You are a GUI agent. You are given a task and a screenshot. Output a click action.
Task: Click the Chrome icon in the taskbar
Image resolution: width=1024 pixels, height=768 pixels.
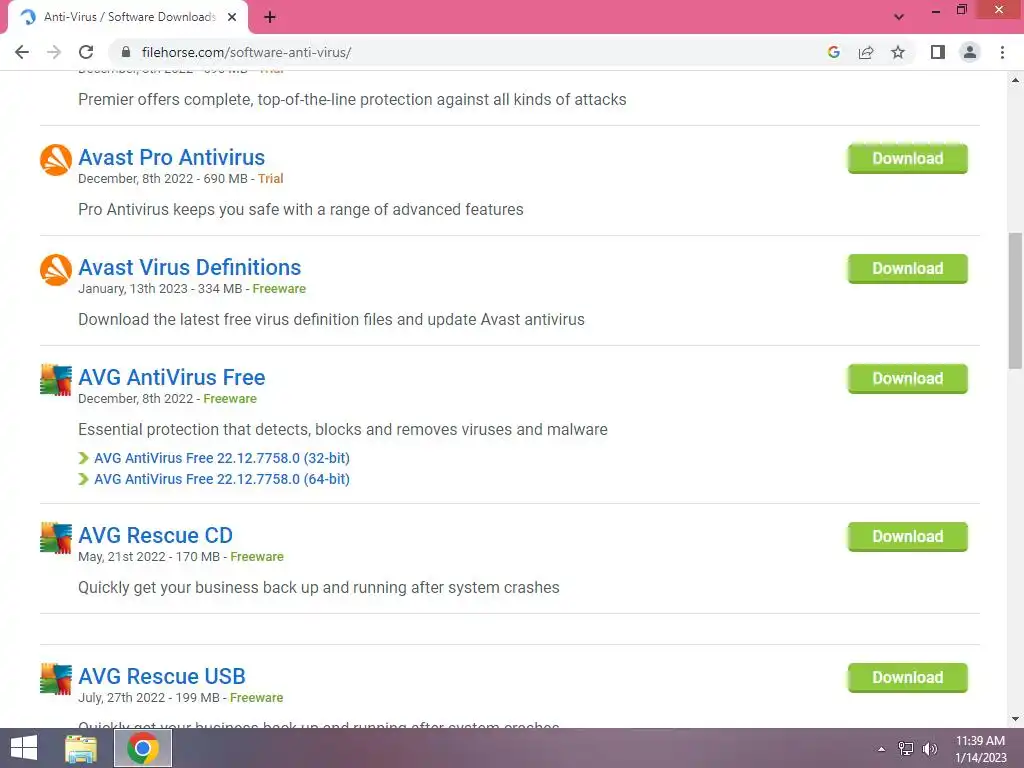[143, 748]
